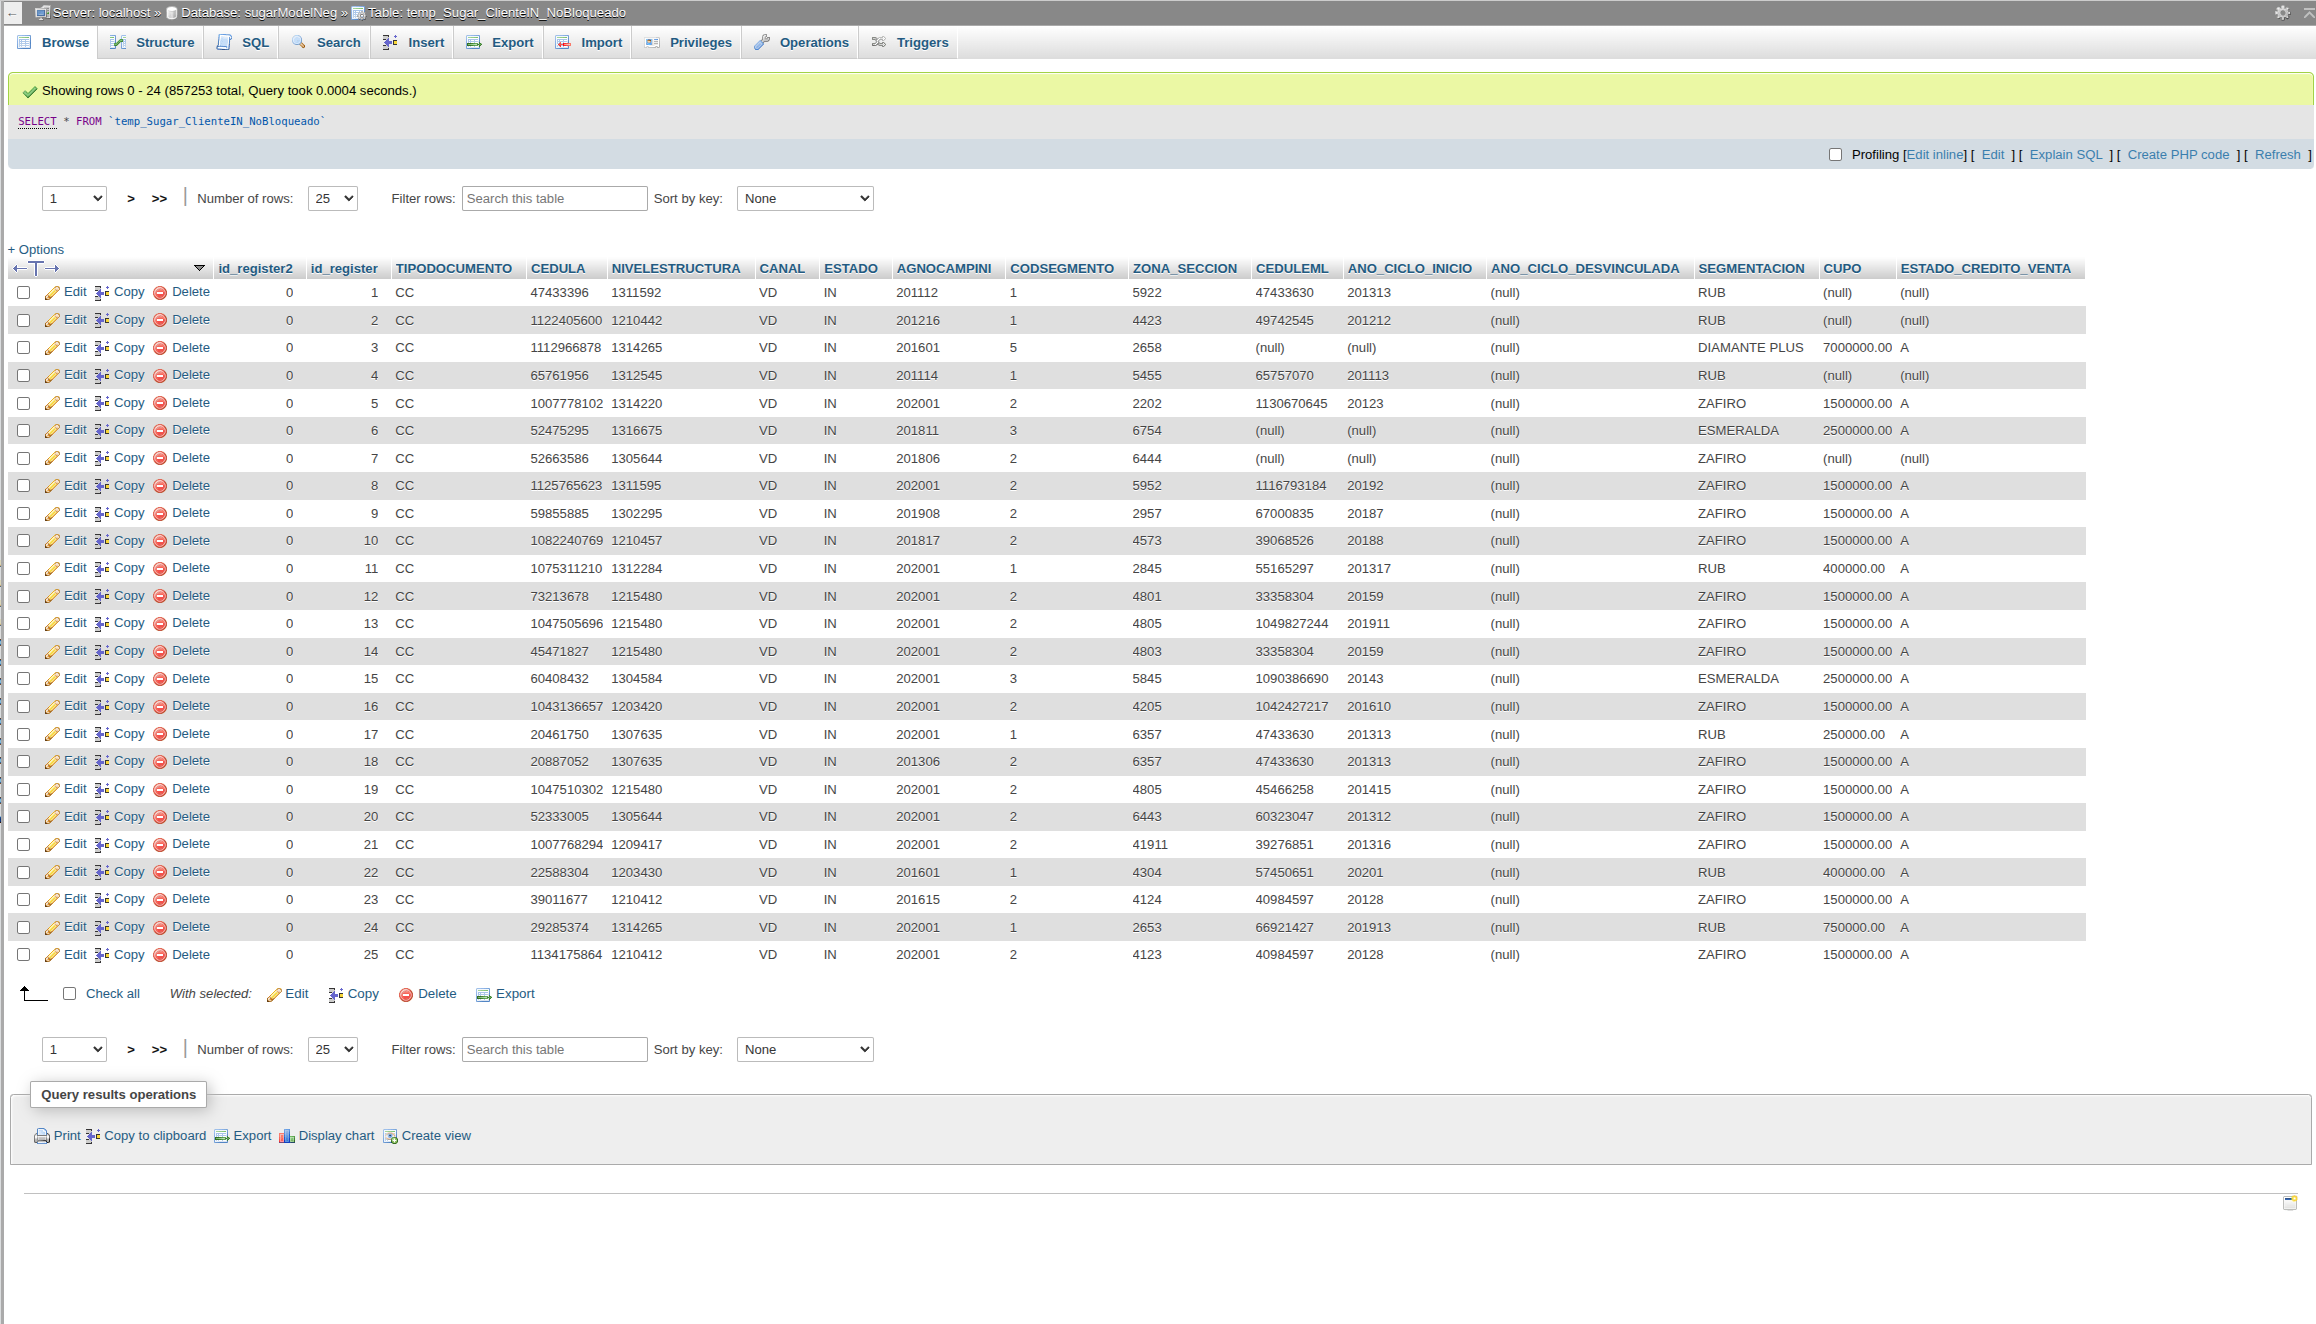Click the Explain SQL link
Screen dimensions: 2316x1324
[2065, 155]
